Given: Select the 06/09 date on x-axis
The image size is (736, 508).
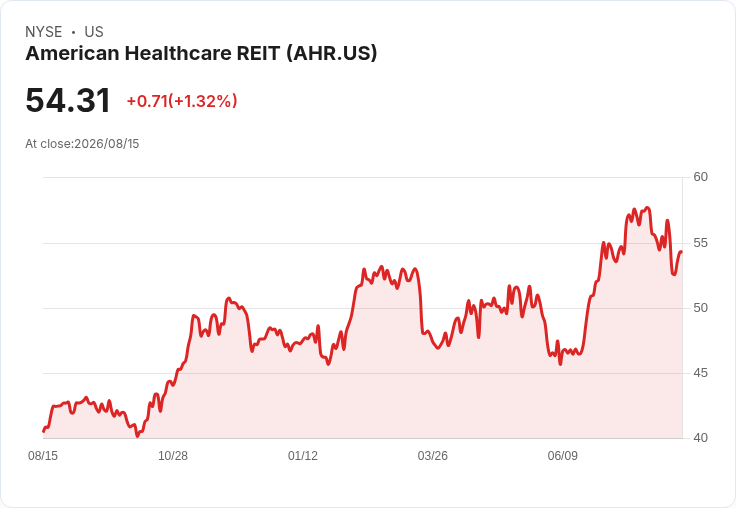Looking at the screenshot, I should (562, 456).
